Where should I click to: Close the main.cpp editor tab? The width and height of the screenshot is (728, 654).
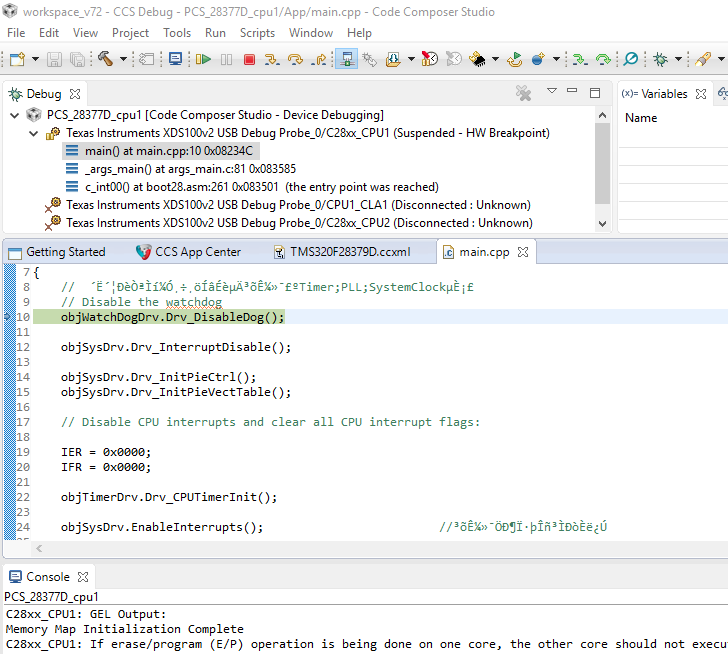pyautogui.click(x=523, y=252)
